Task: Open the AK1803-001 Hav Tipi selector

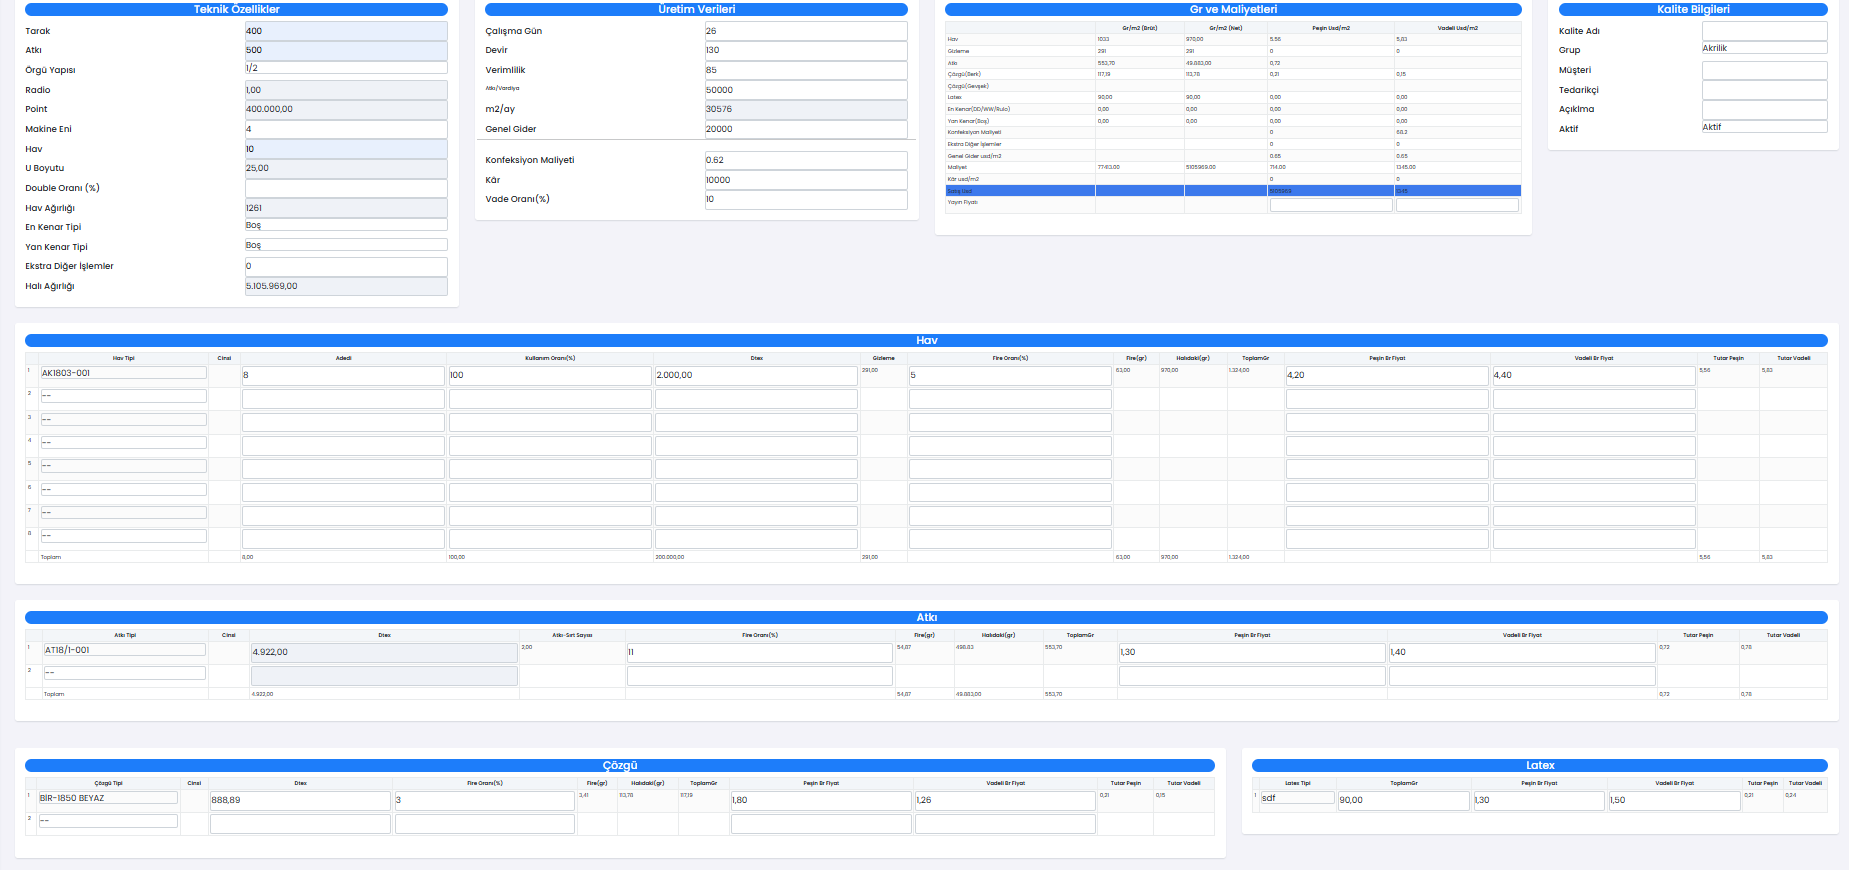Action: click(x=123, y=373)
